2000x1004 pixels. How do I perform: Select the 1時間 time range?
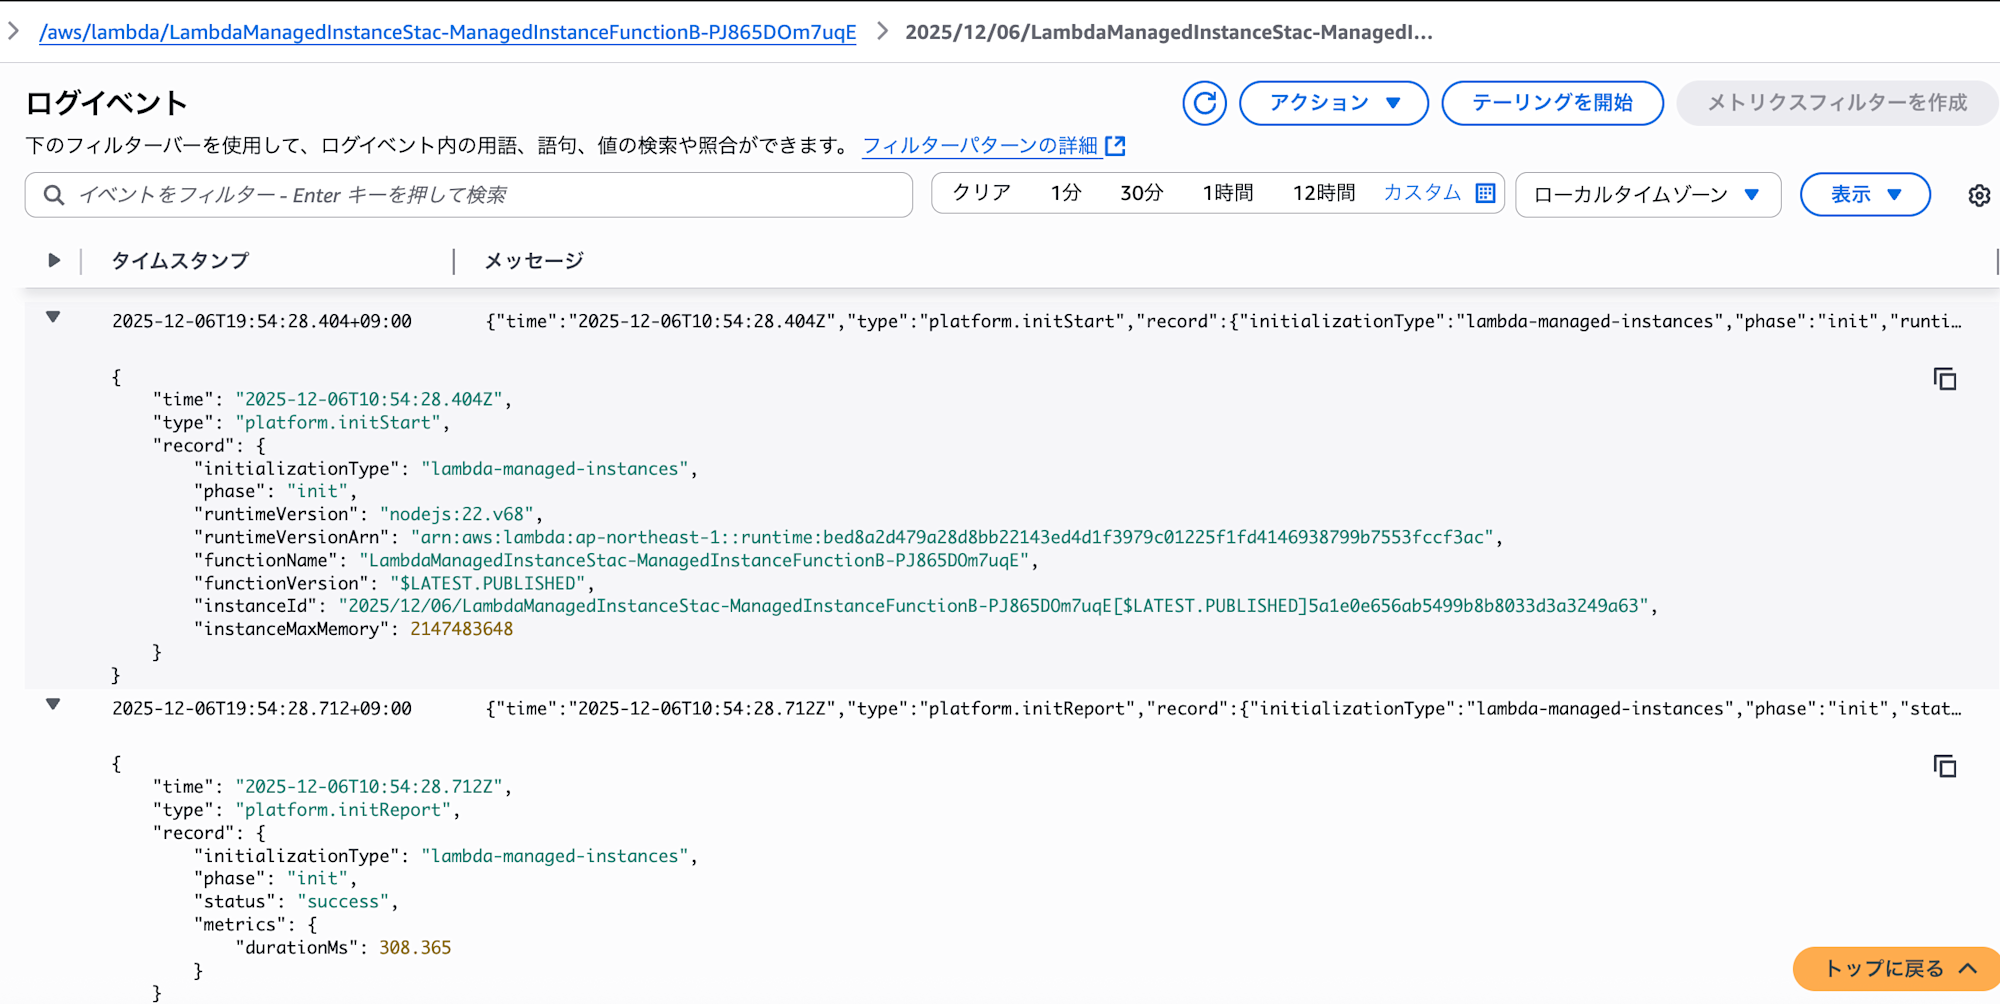1228,193
